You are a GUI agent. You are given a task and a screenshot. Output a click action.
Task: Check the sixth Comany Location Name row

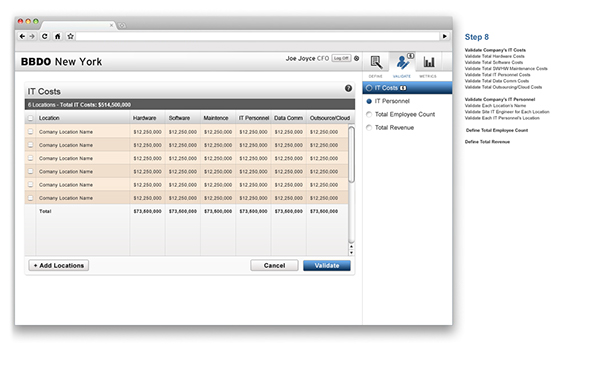pyautogui.click(x=31, y=198)
